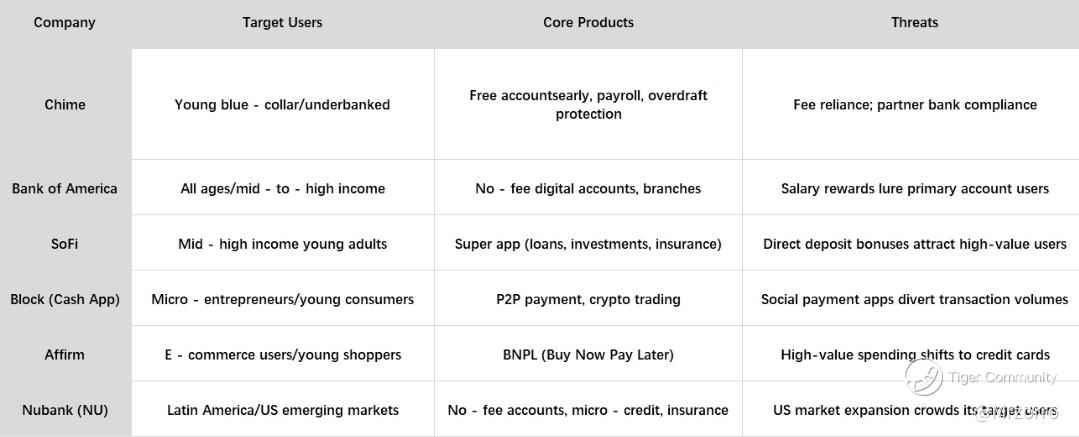Image resolution: width=1079 pixels, height=437 pixels.
Task: Click the Tiger Community logo watermark
Action: tap(923, 377)
